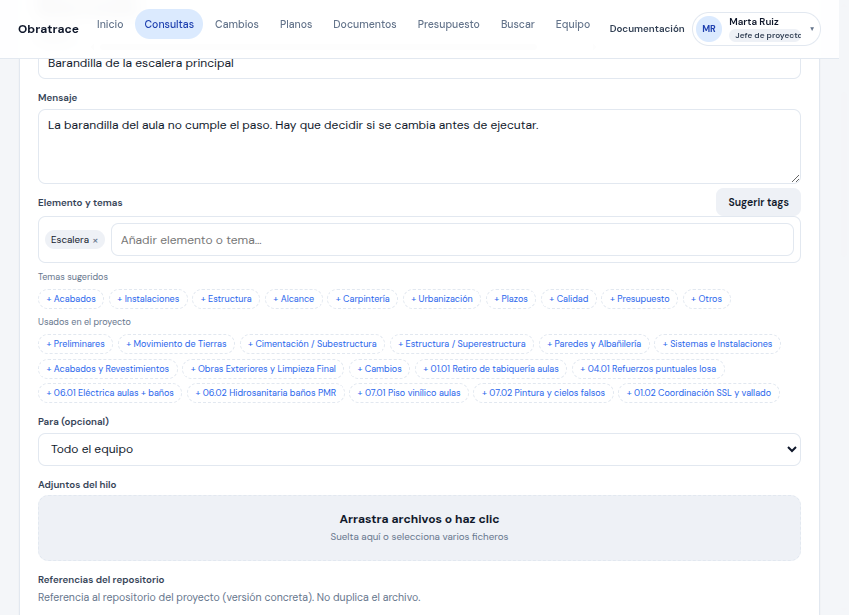The width and height of the screenshot is (849, 615).
Task: Add the Preliminares project tag
Action: pyautogui.click(x=76, y=344)
